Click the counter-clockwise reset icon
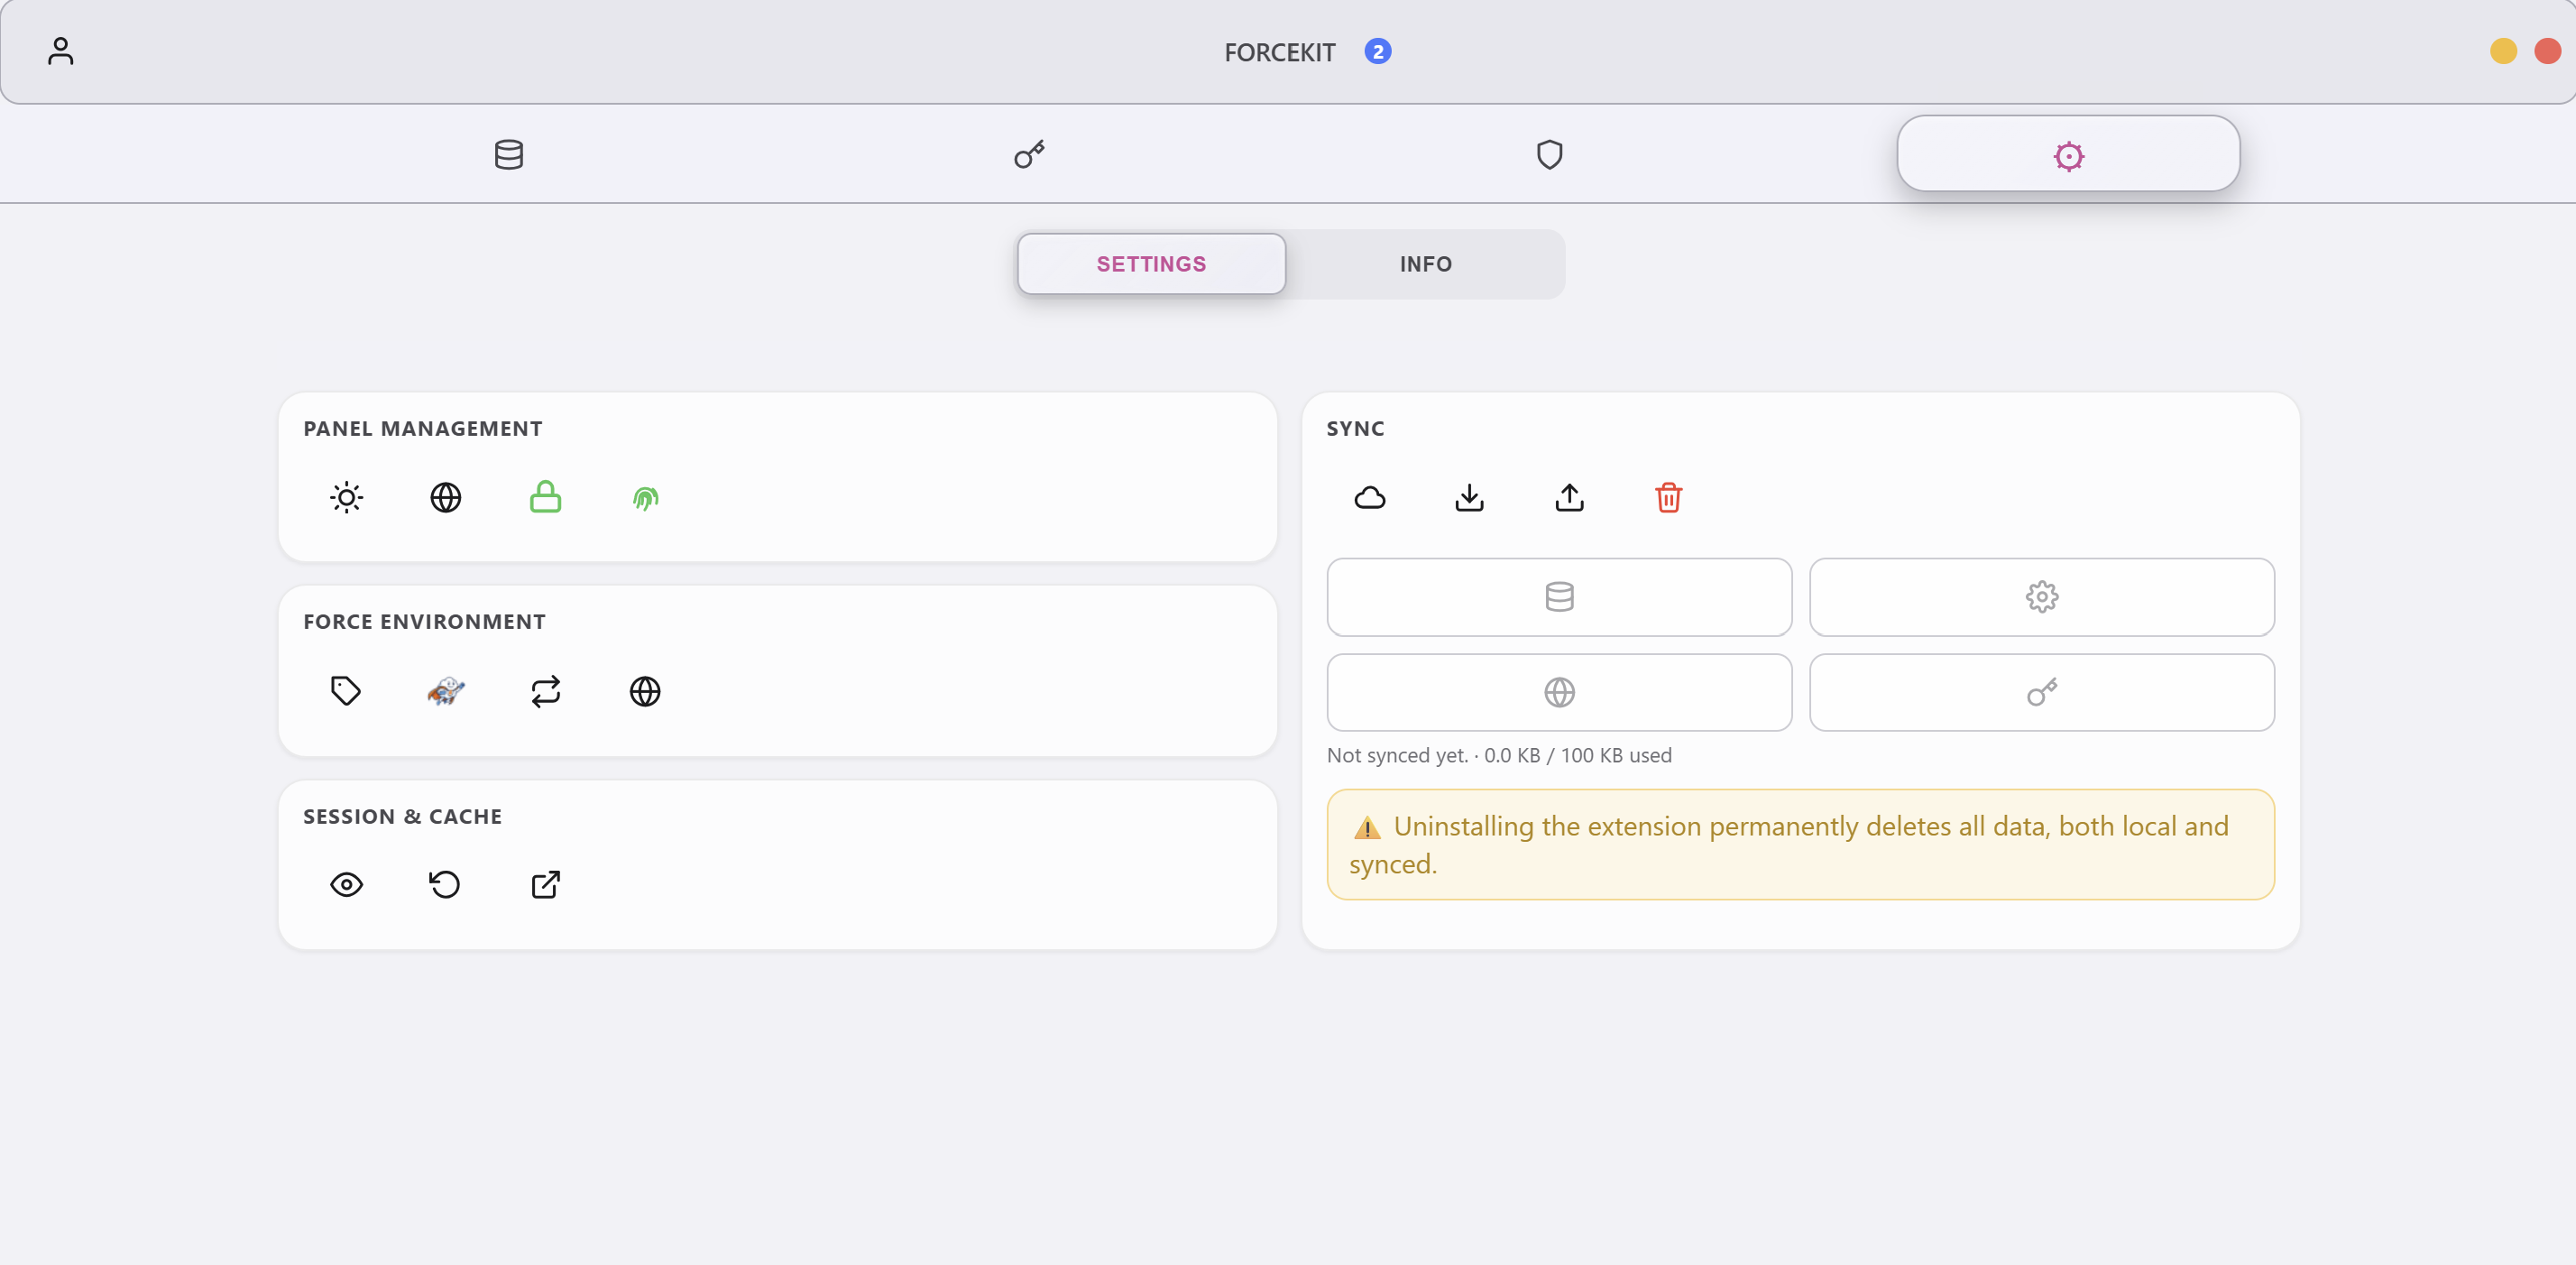This screenshot has height=1265, width=2576. (445, 884)
